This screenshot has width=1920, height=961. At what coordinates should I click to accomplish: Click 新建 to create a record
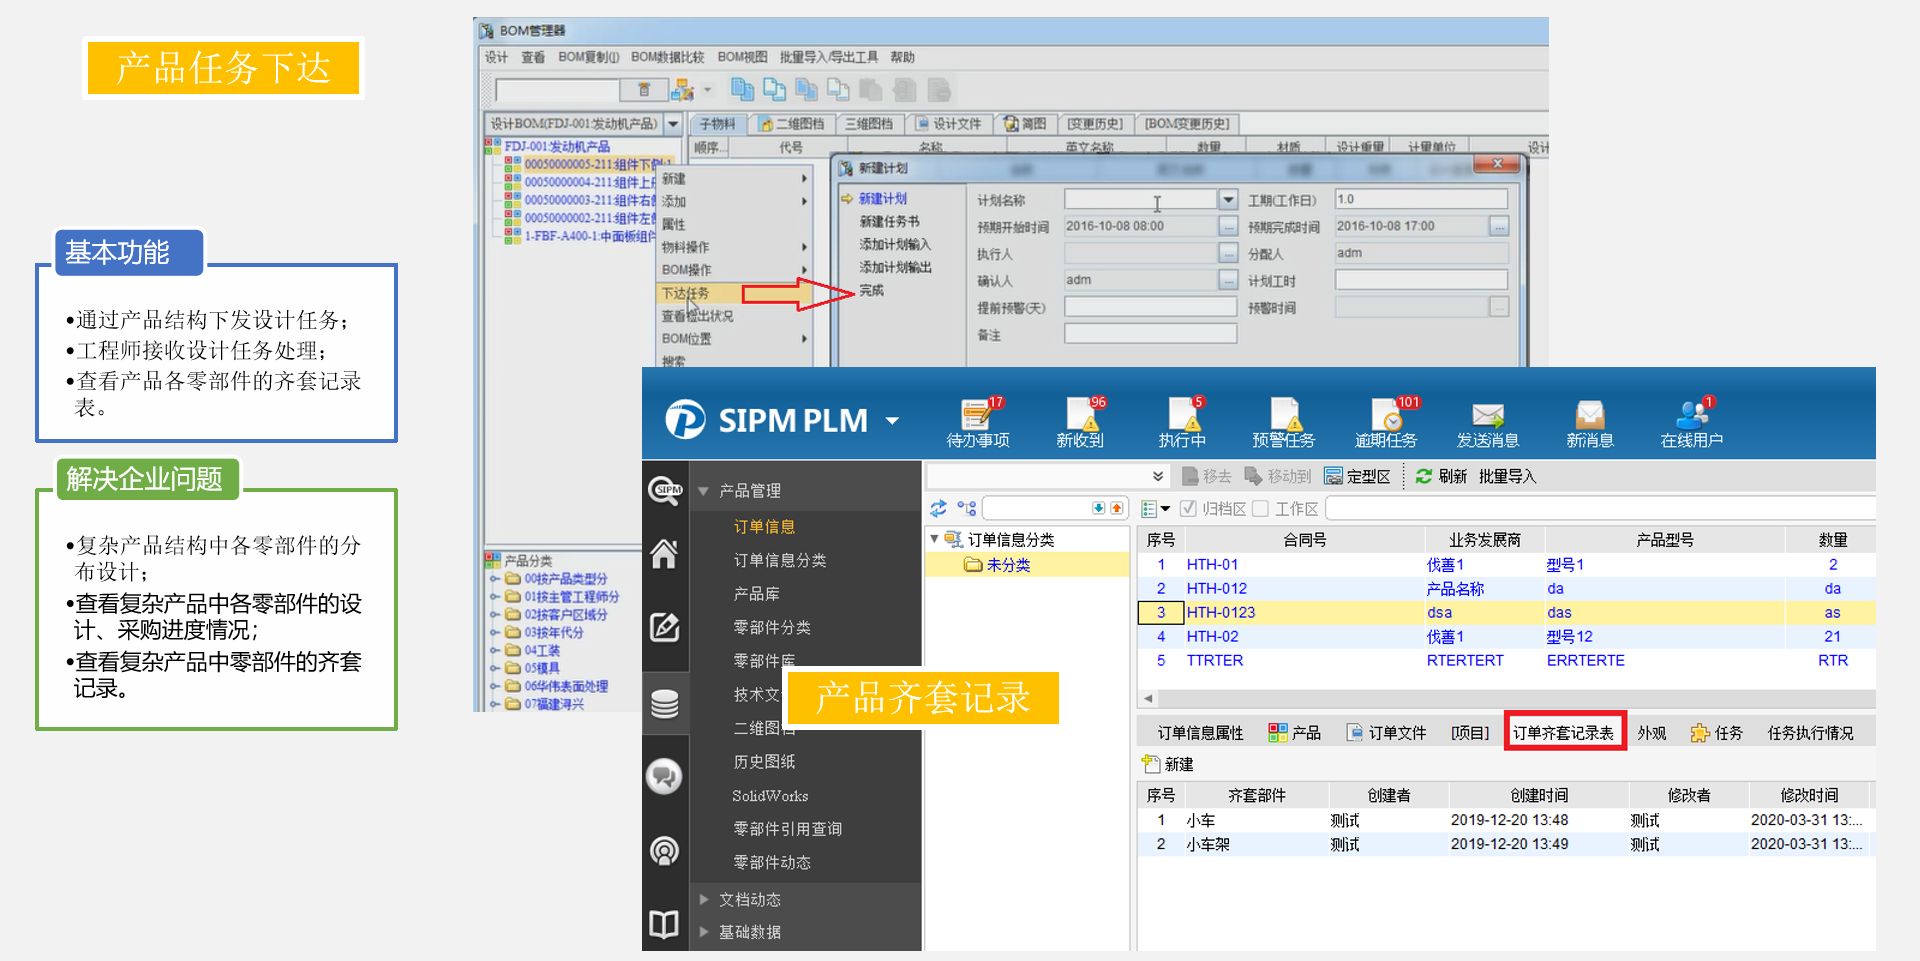(1168, 765)
